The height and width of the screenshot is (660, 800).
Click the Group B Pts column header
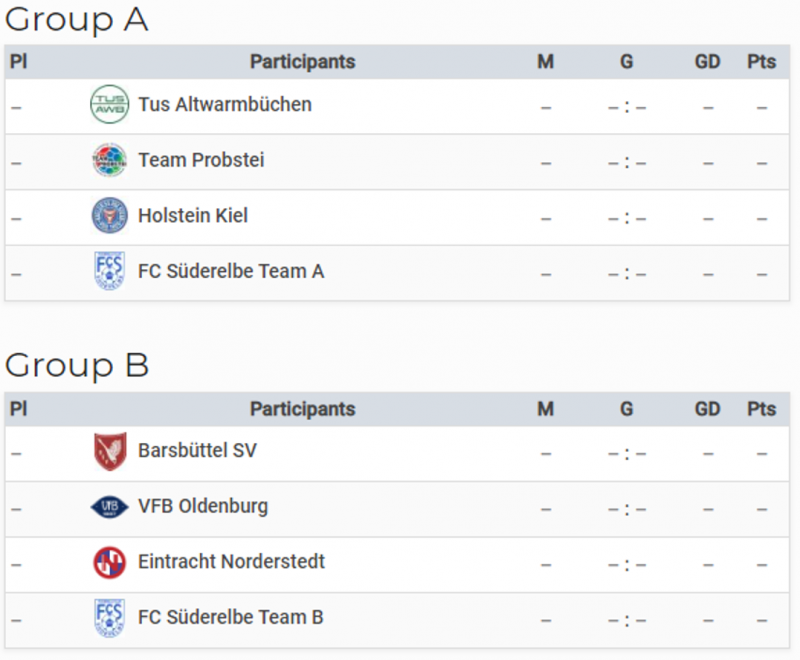(x=761, y=409)
